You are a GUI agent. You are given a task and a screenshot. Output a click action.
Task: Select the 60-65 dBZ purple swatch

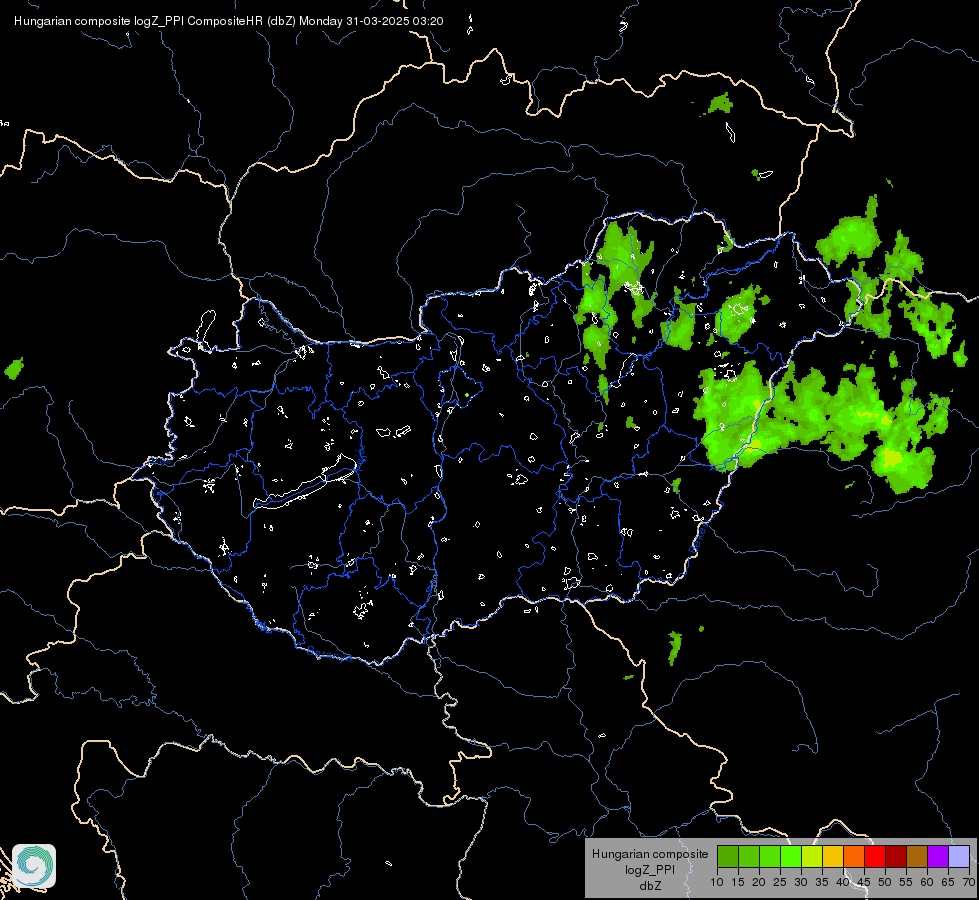click(938, 856)
